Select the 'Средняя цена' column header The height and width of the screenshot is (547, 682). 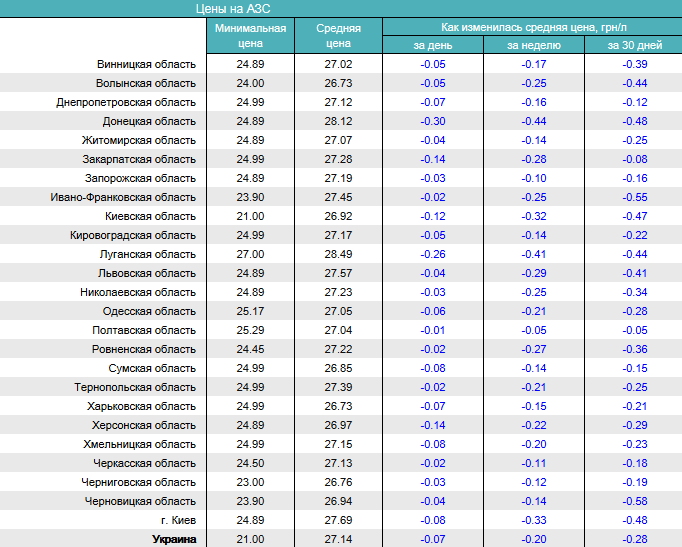coord(338,36)
